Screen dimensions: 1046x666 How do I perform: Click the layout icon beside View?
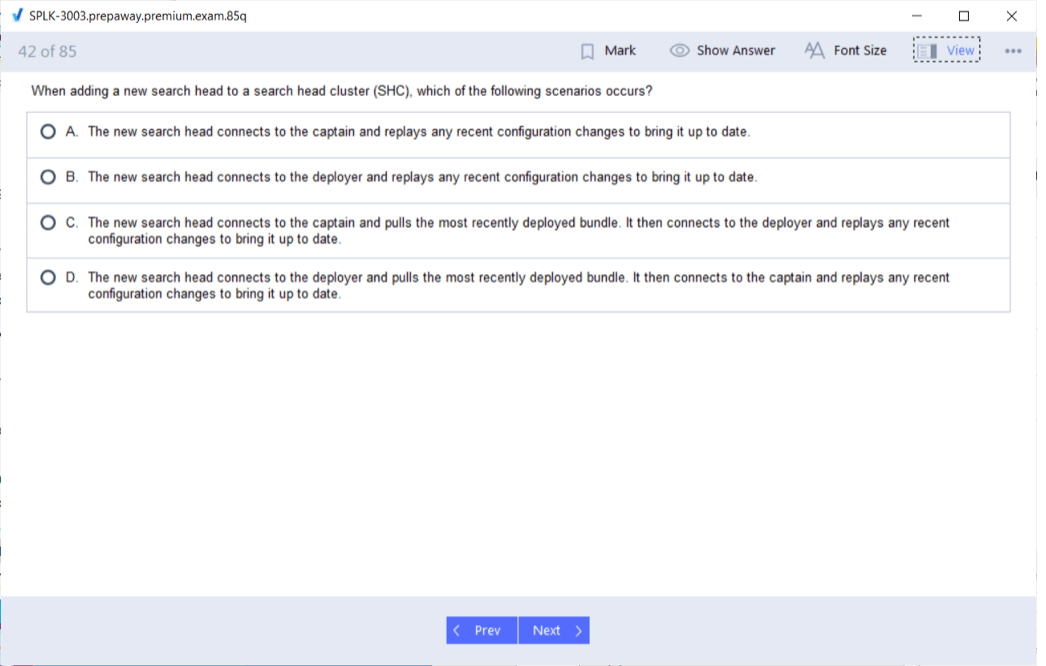pos(928,51)
